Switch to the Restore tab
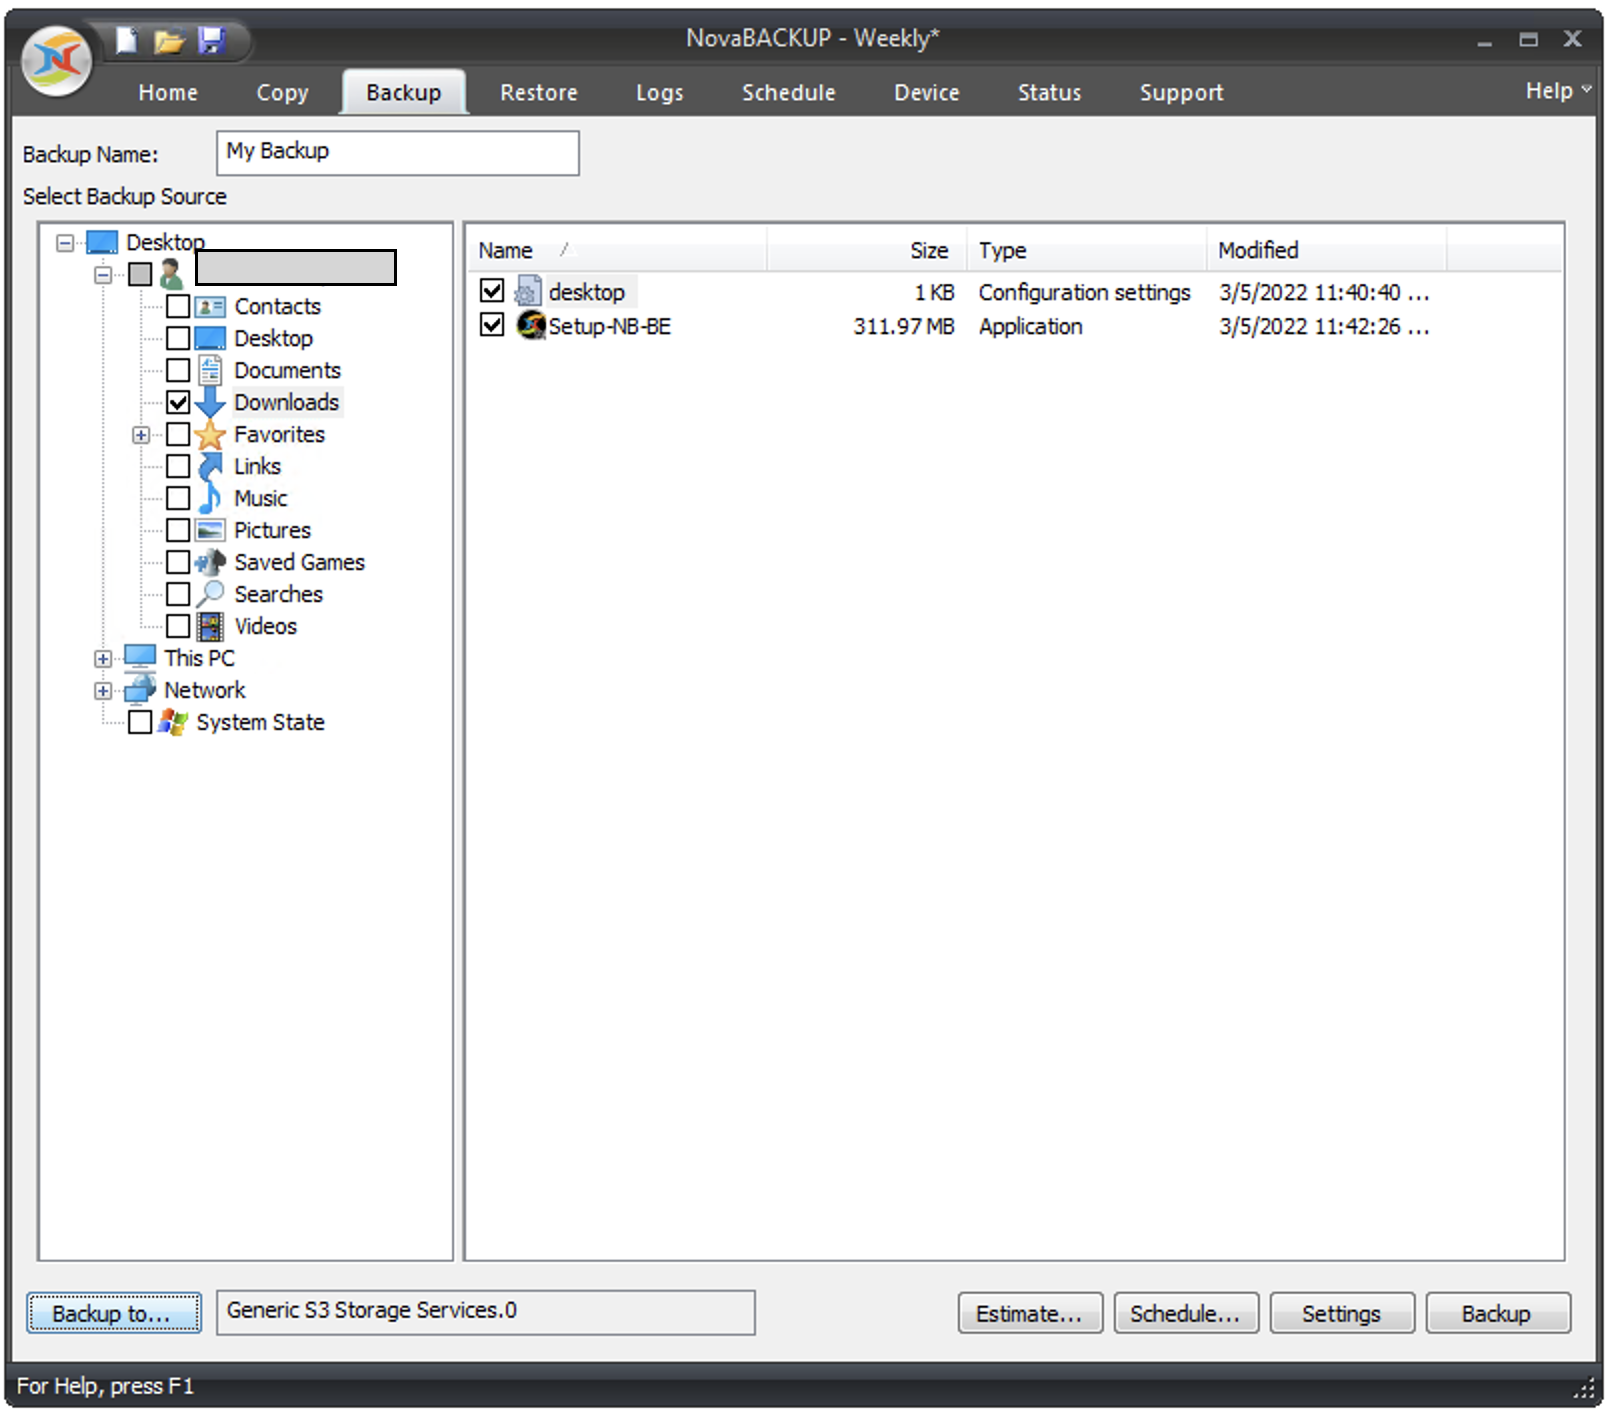Image resolution: width=1606 pixels, height=1412 pixels. point(539,92)
